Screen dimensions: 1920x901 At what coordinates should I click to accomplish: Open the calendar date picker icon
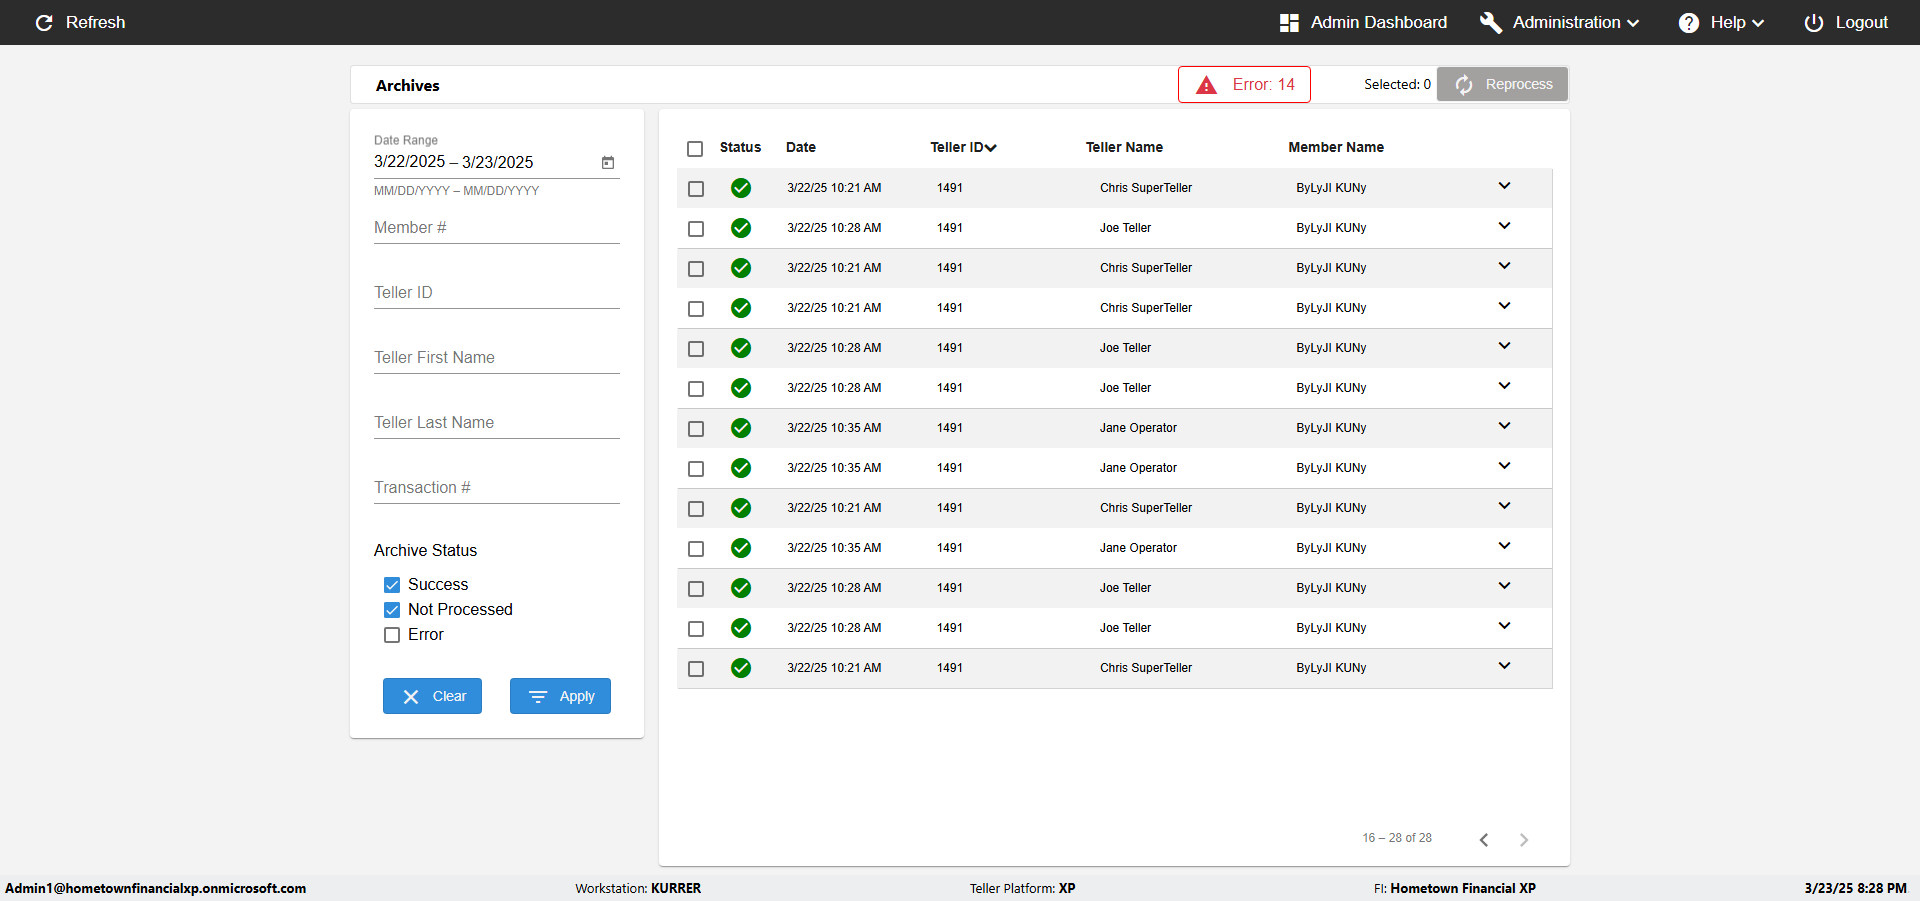pos(607,162)
